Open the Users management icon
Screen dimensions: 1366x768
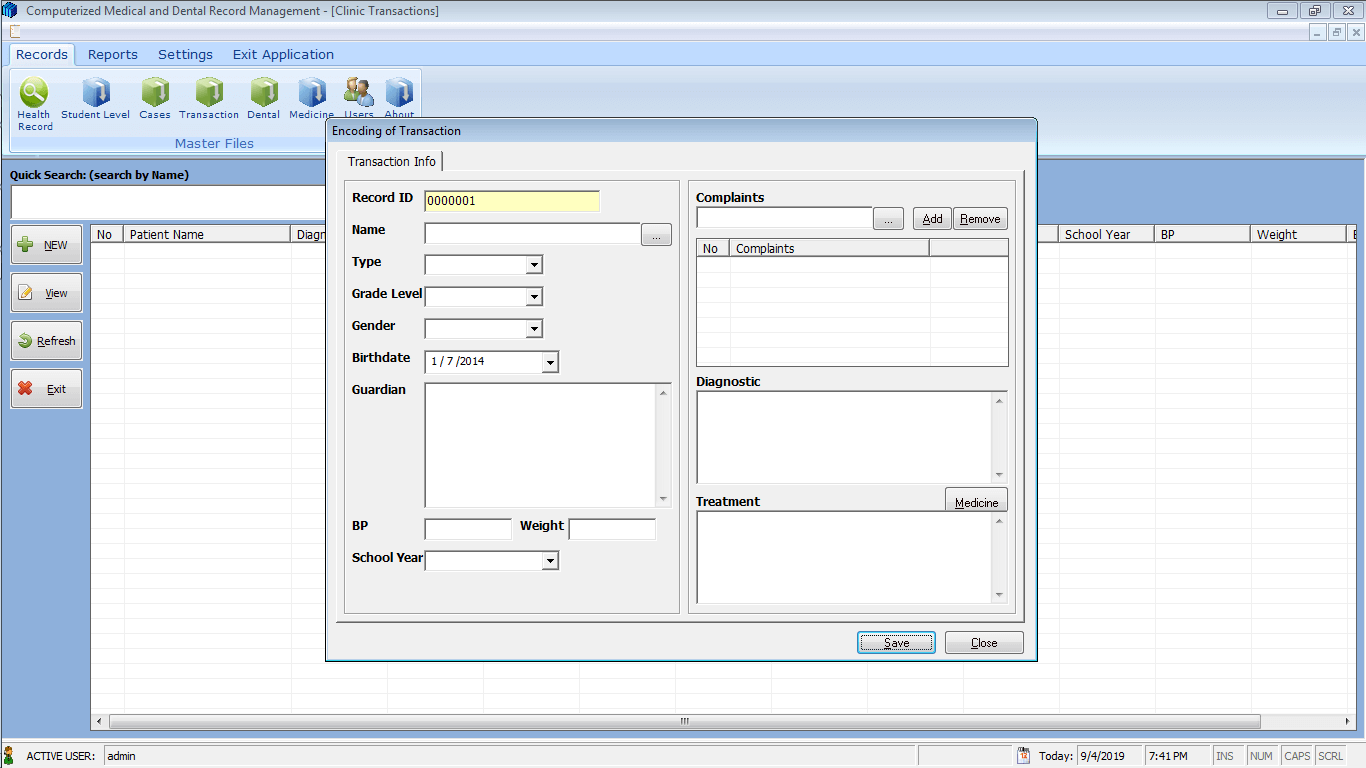point(358,99)
